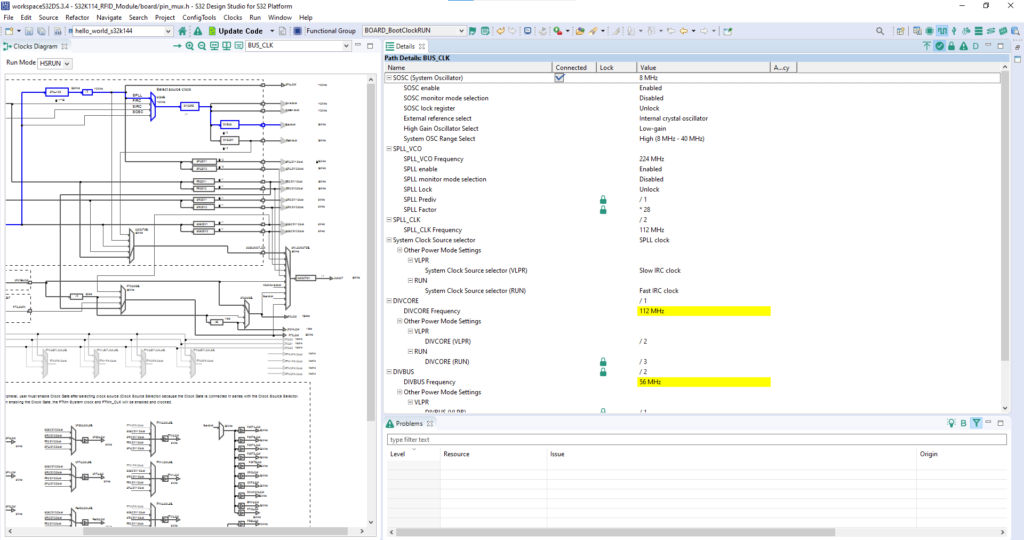Toggle lock on SPLL Factor row
Viewport: 1024px width, 540px height.
pyautogui.click(x=603, y=210)
